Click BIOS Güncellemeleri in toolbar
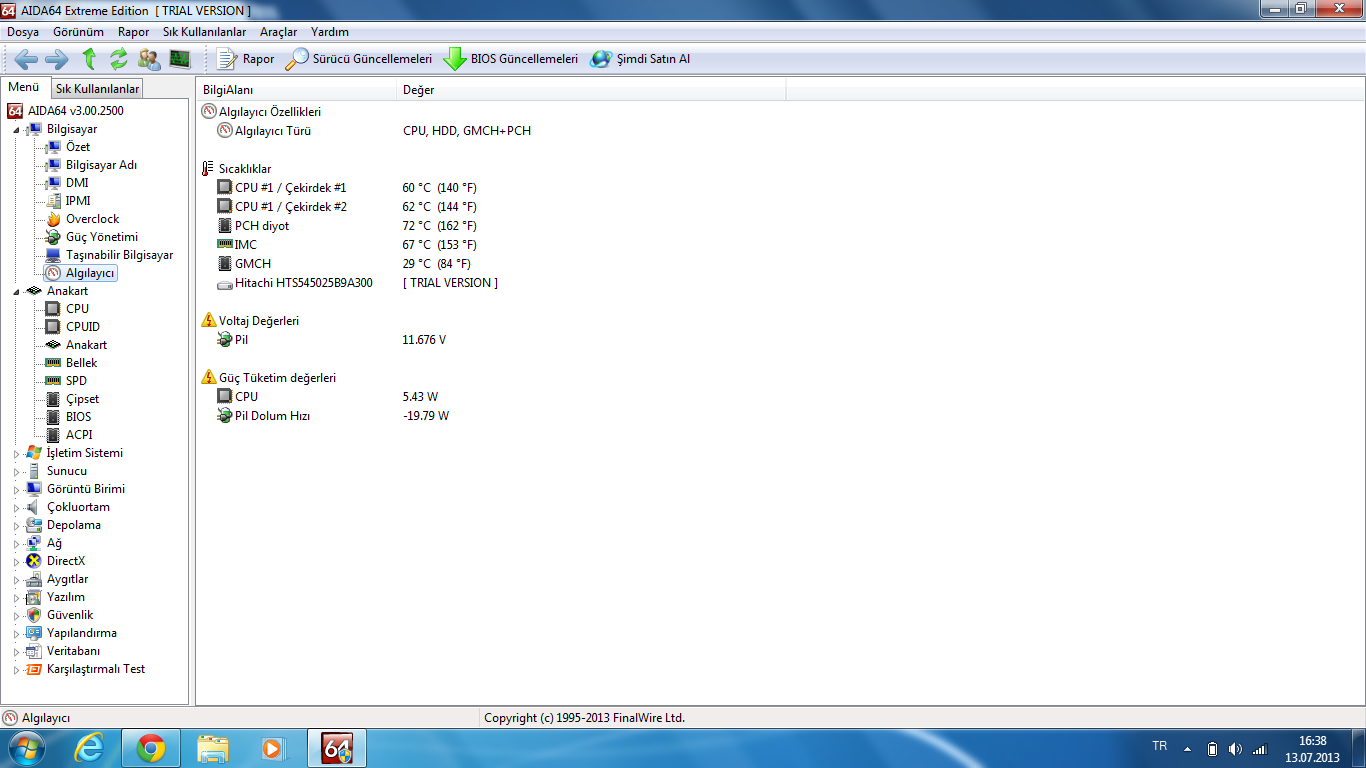This screenshot has width=1366, height=768. pos(511,59)
